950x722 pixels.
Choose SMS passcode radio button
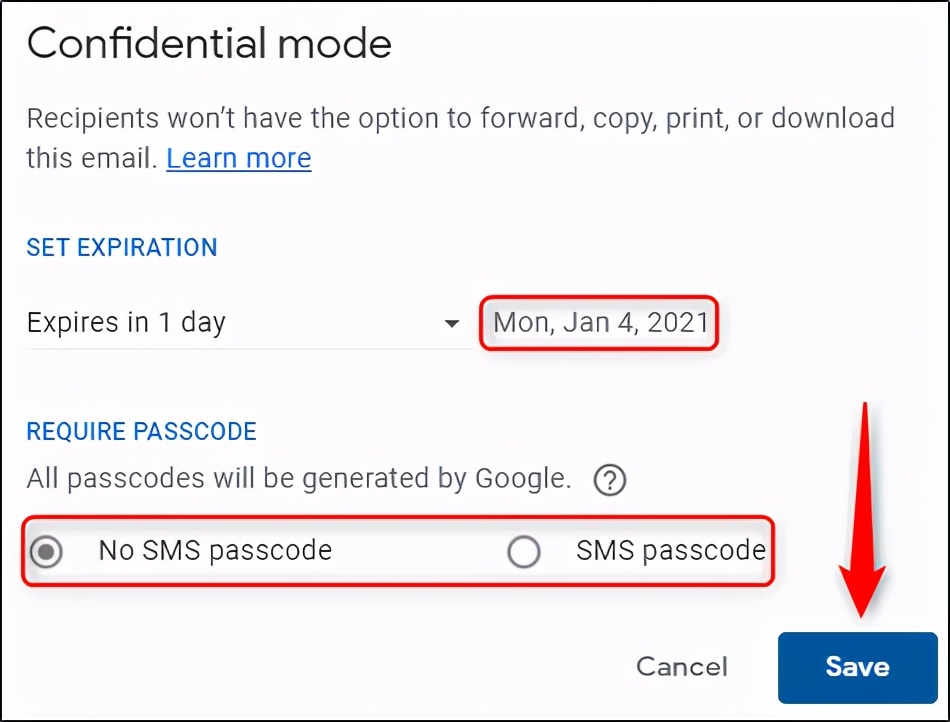point(524,551)
